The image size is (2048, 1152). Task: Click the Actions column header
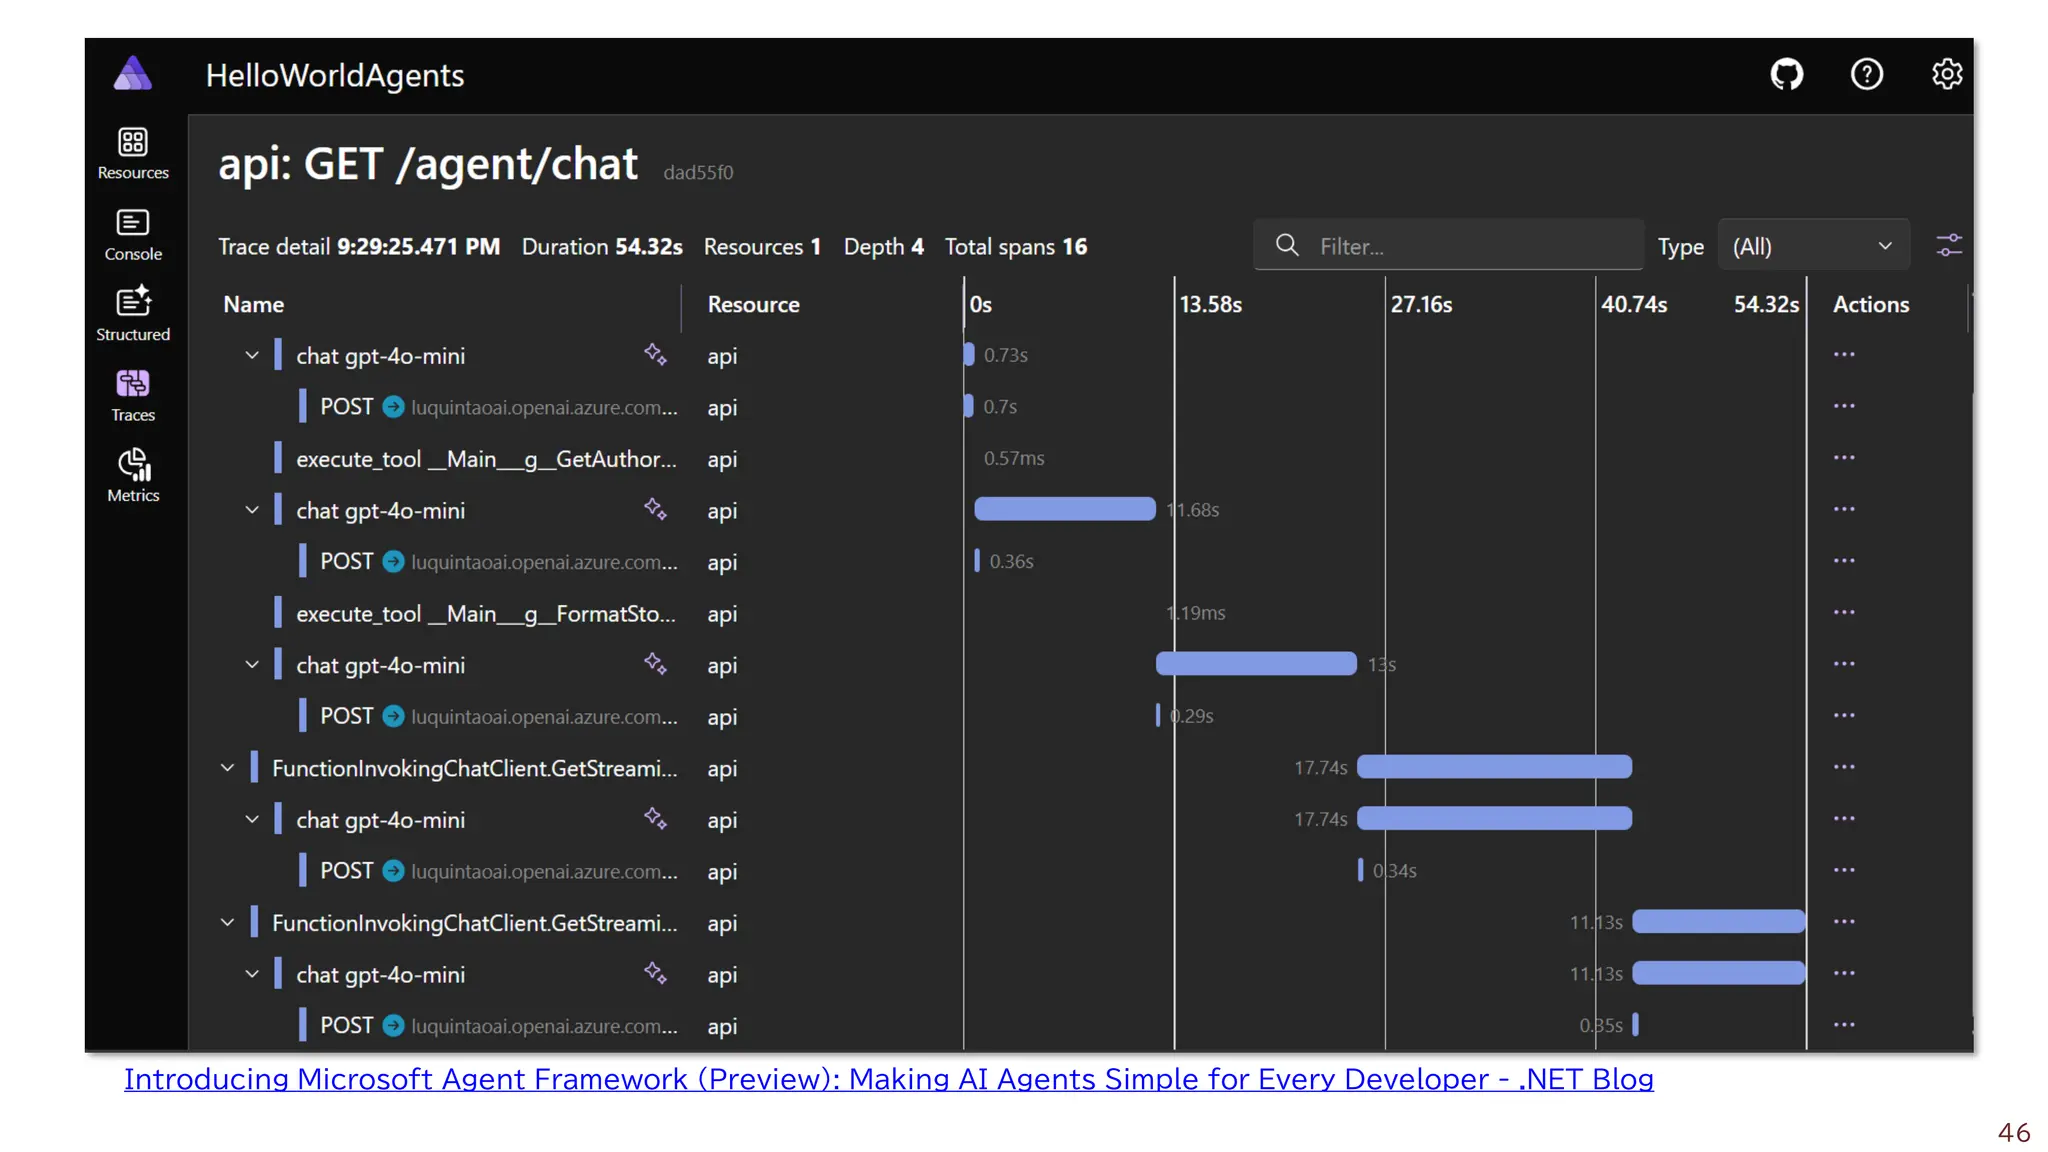click(x=1871, y=304)
